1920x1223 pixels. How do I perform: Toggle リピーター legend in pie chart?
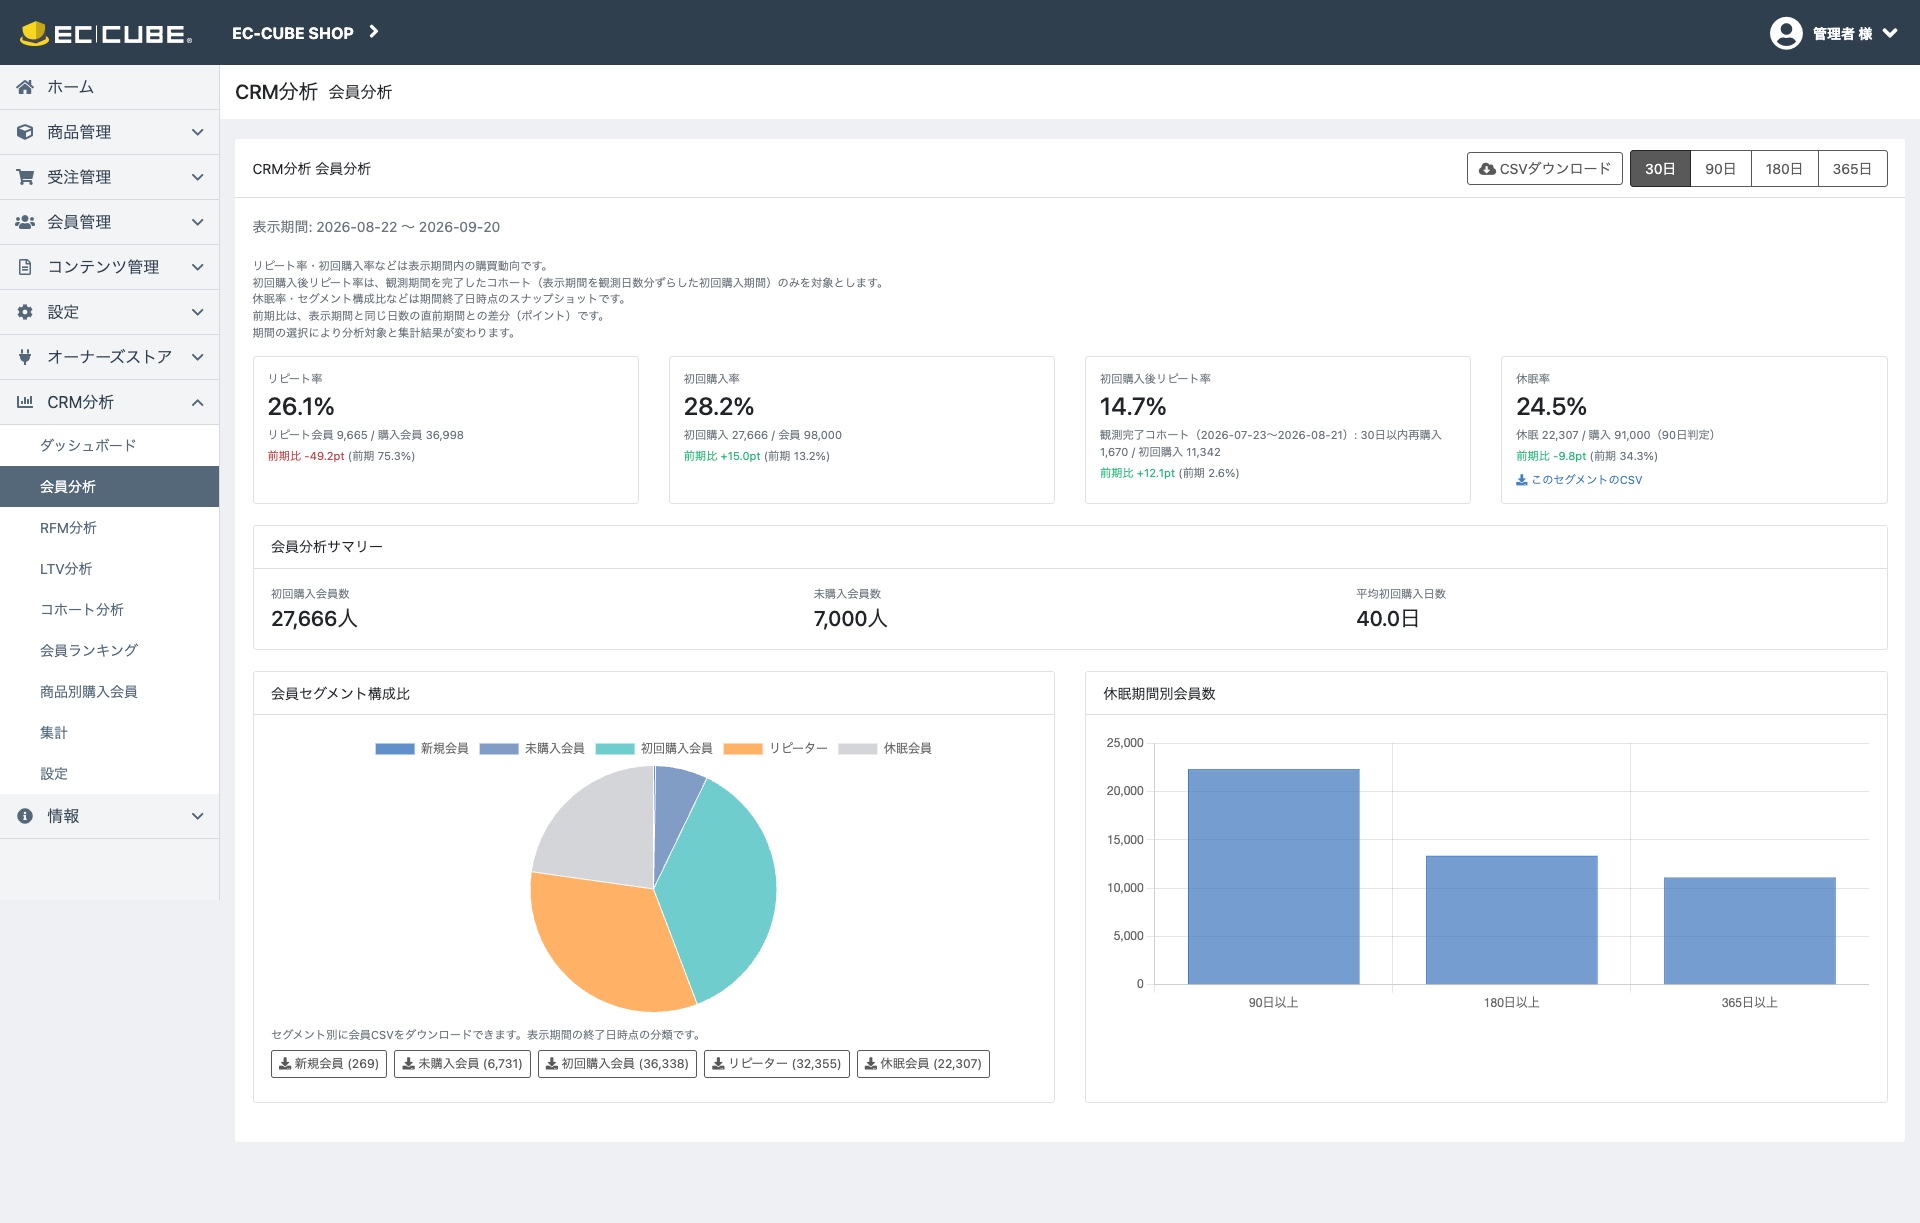pyautogui.click(x=775, y=748)
